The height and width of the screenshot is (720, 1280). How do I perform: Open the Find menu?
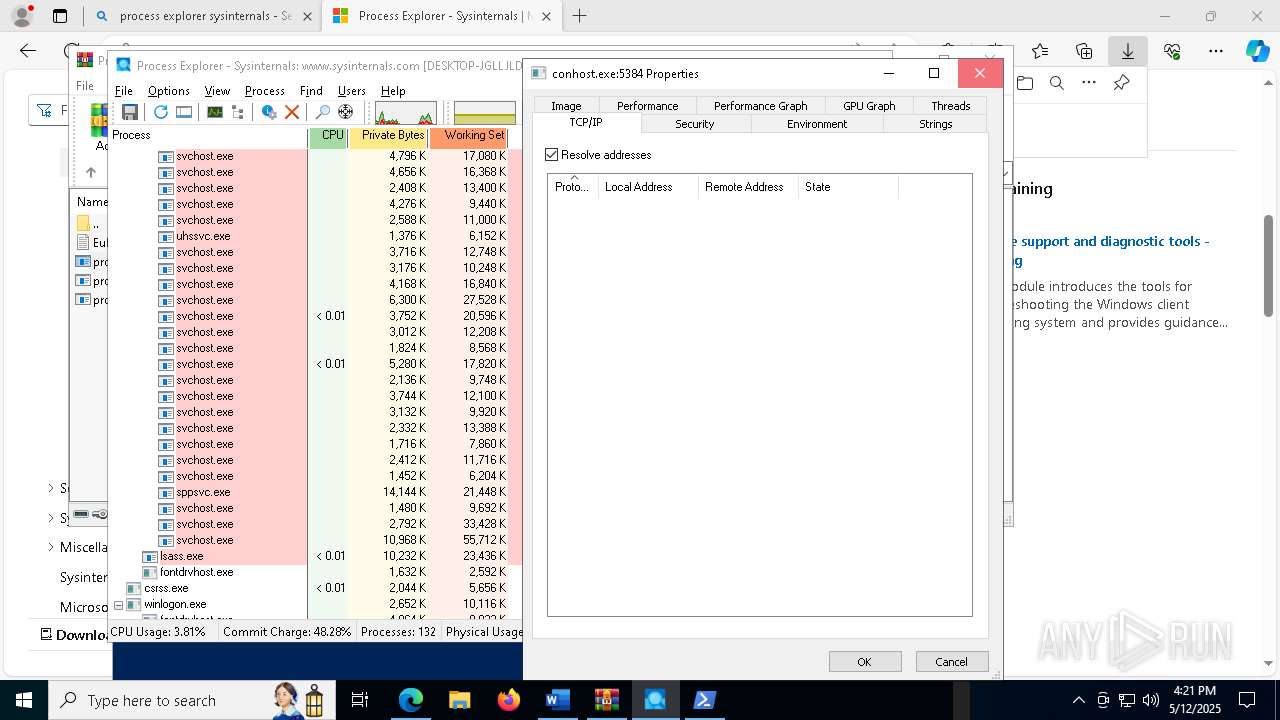pos(311,91)
